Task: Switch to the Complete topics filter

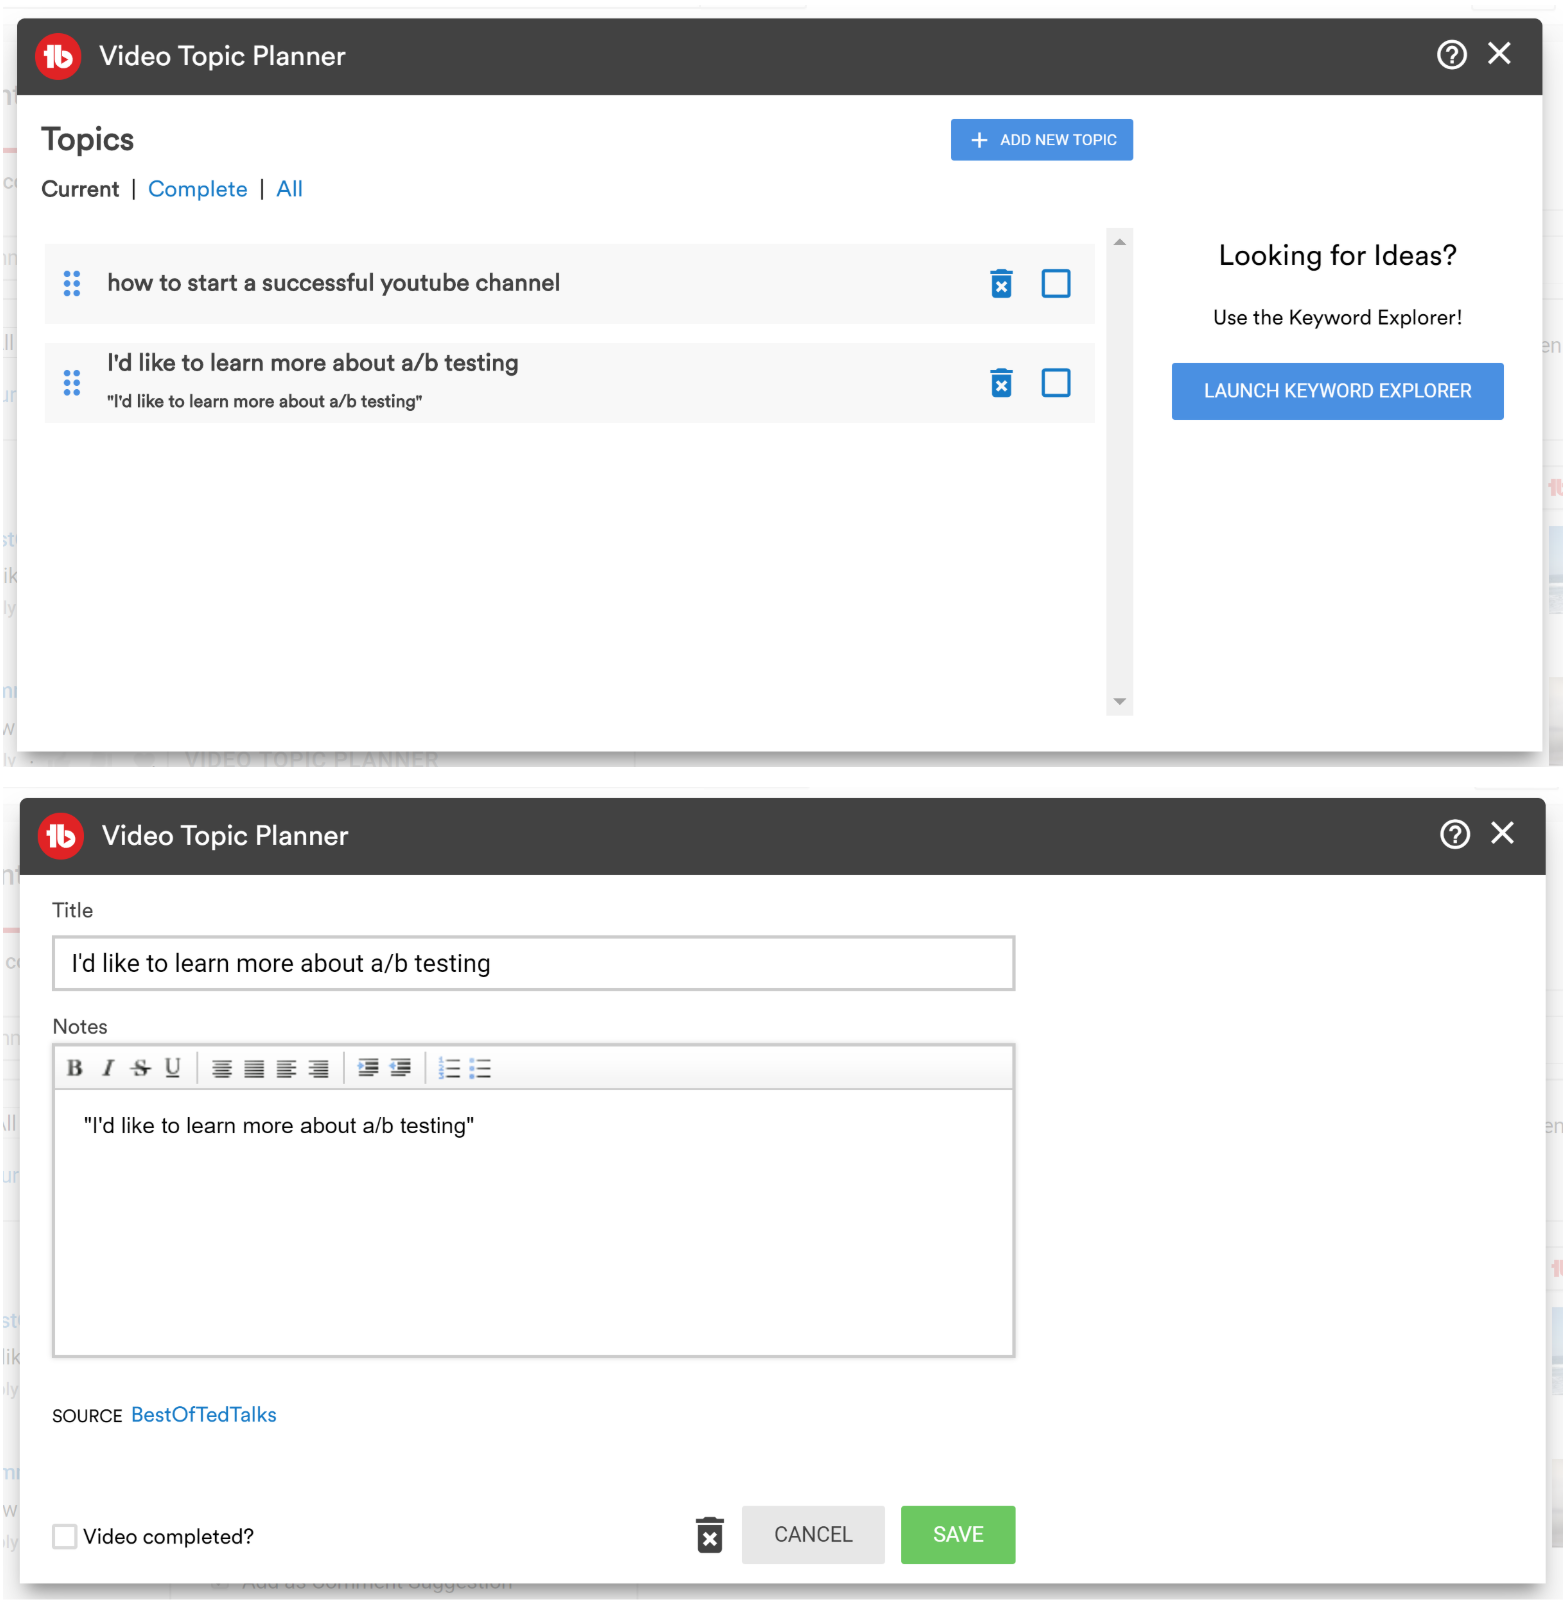Action: [x=197, y=189]
